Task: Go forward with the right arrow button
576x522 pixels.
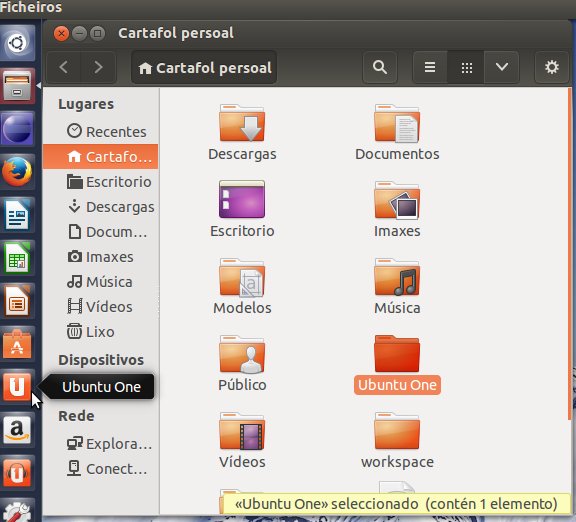Action: click(98, 67)
